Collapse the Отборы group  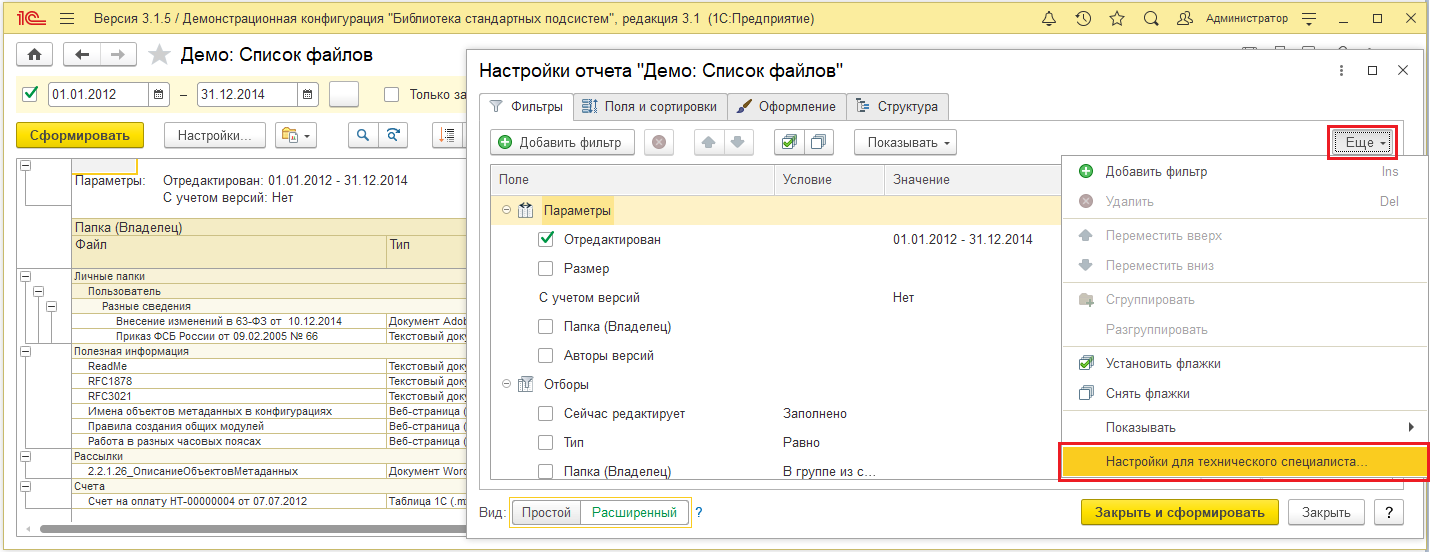(x=507, y=384)
